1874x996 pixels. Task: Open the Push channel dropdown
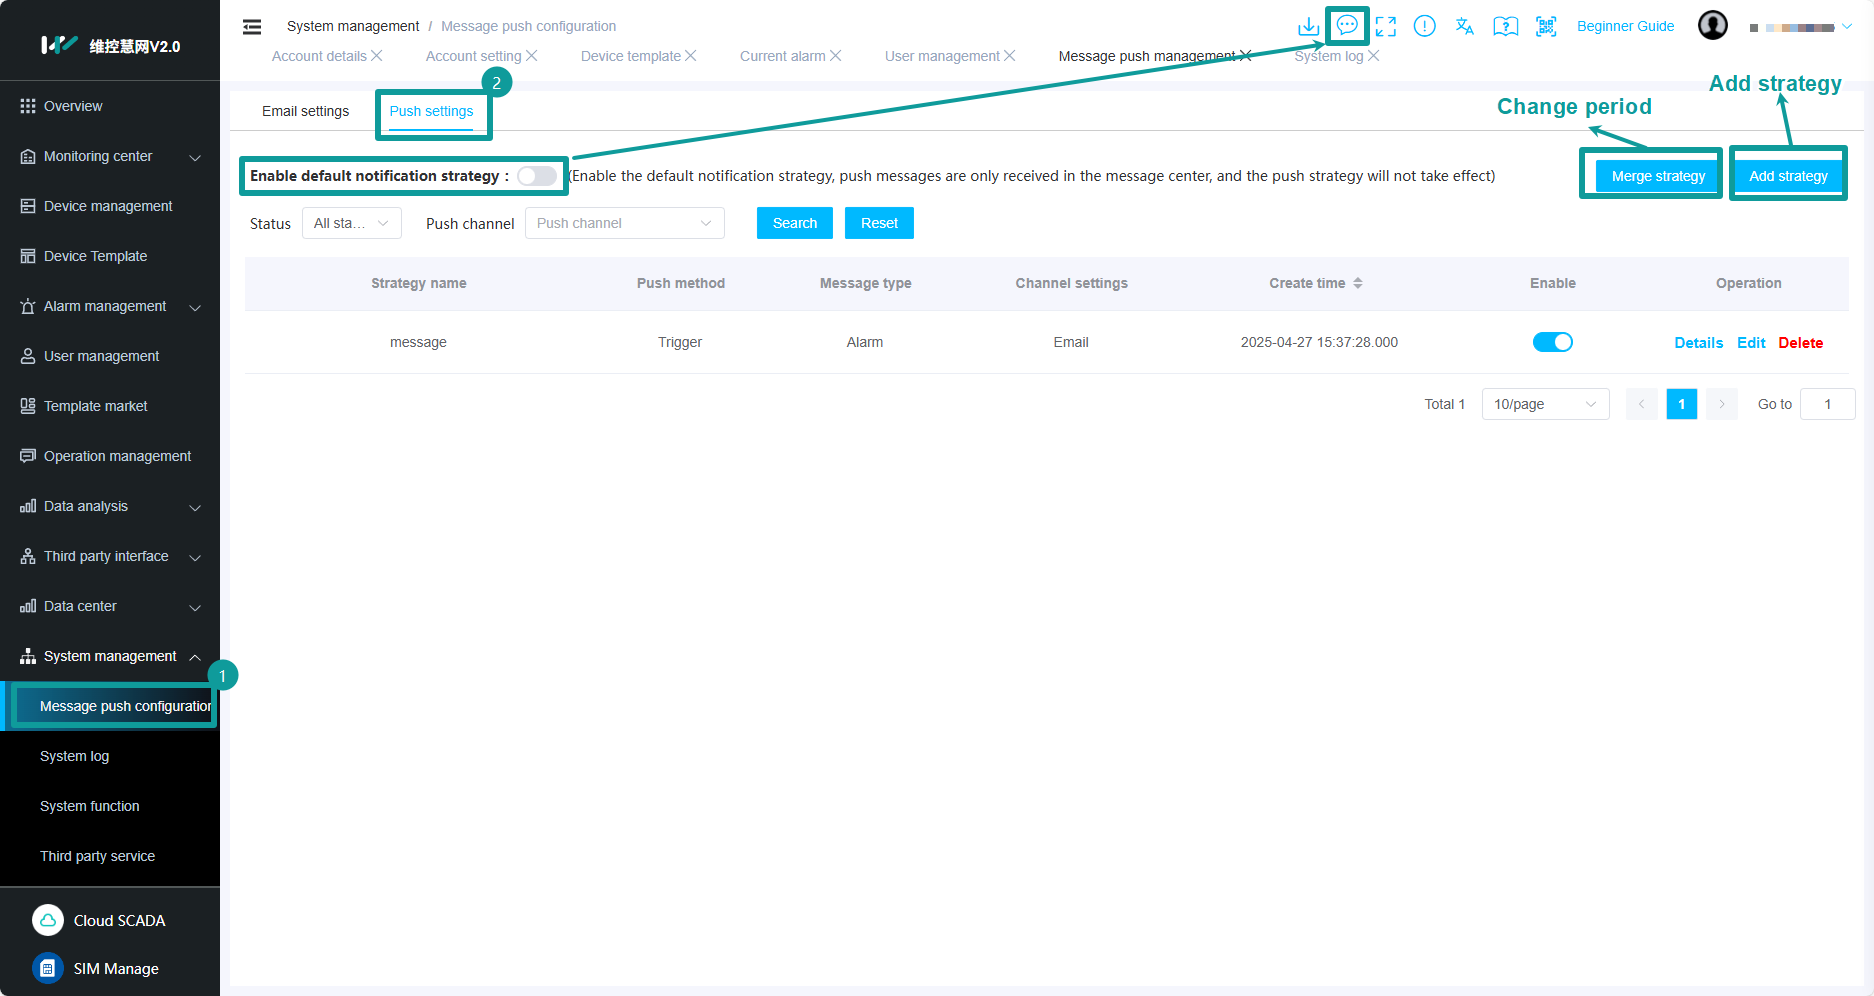coord(624,223)
